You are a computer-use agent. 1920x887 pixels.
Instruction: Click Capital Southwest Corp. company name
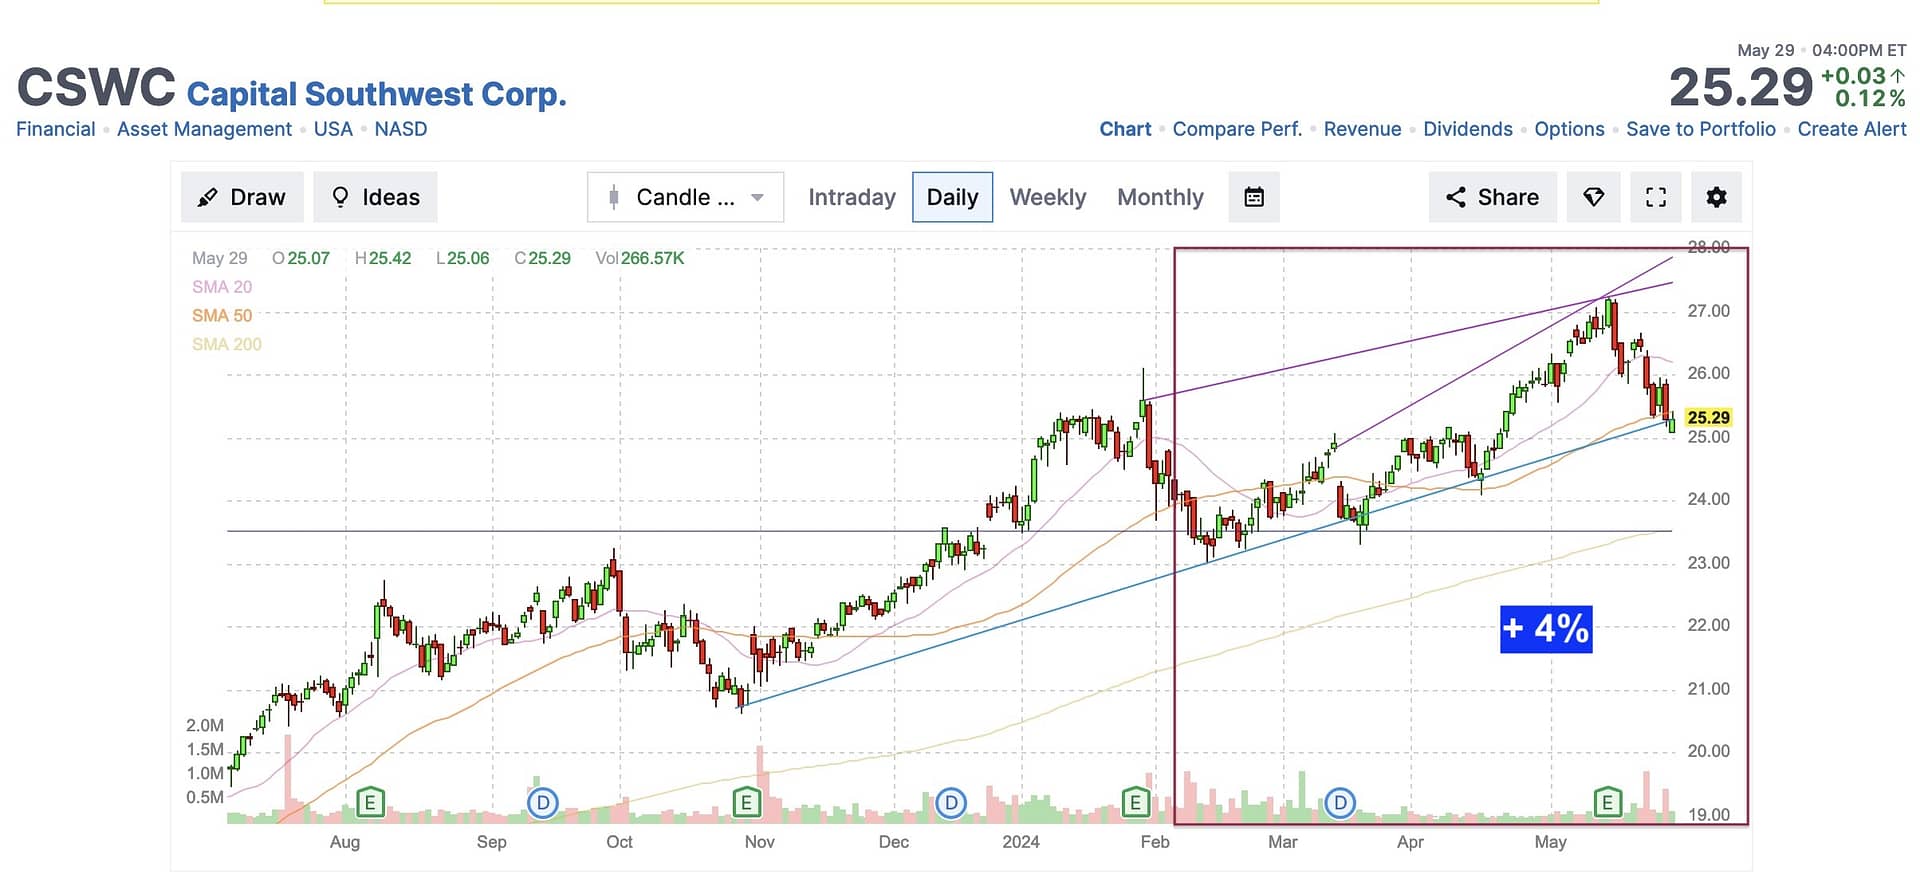376,94
